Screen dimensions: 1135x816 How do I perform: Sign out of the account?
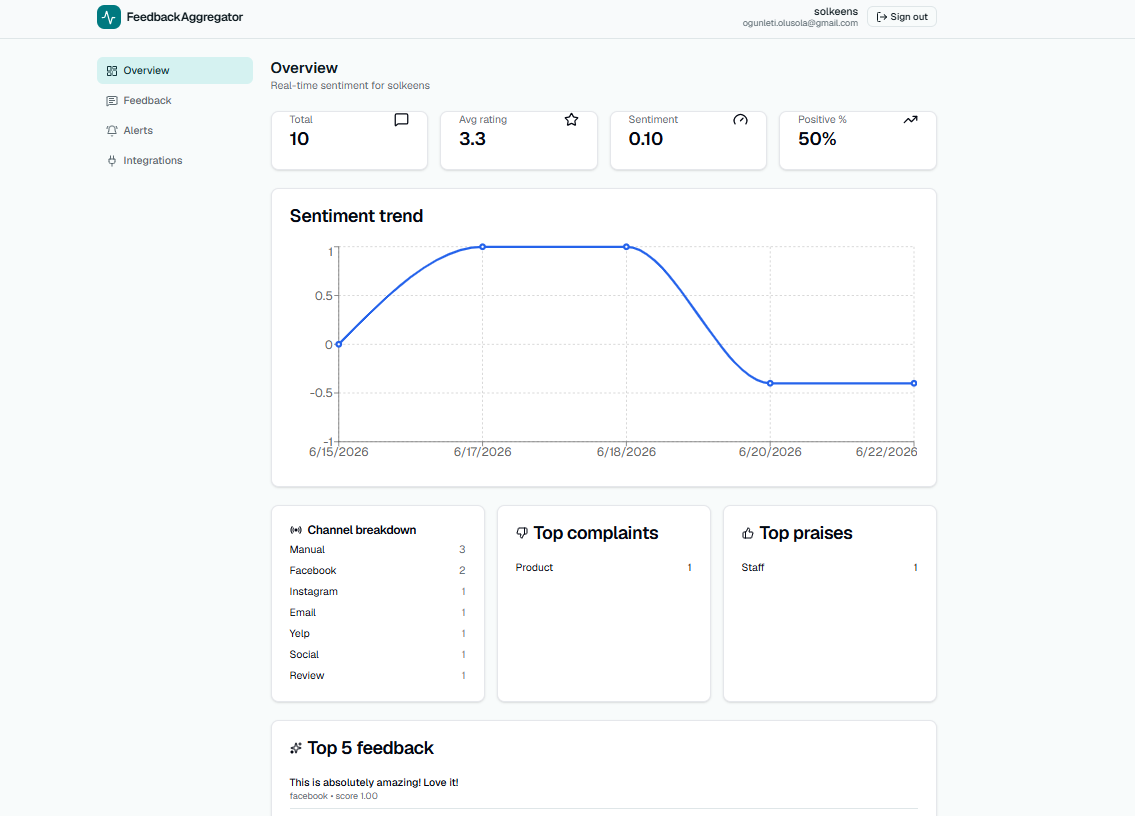pos(901,17)
